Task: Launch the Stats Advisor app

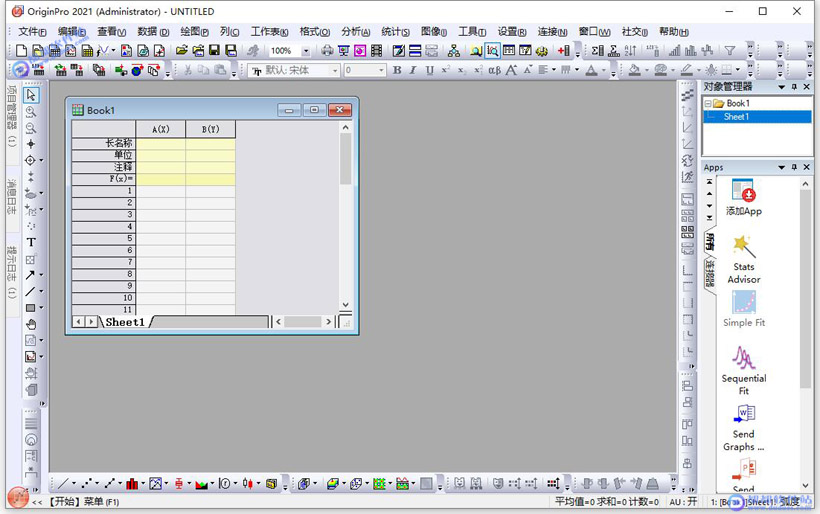Action: coord(743,260)
